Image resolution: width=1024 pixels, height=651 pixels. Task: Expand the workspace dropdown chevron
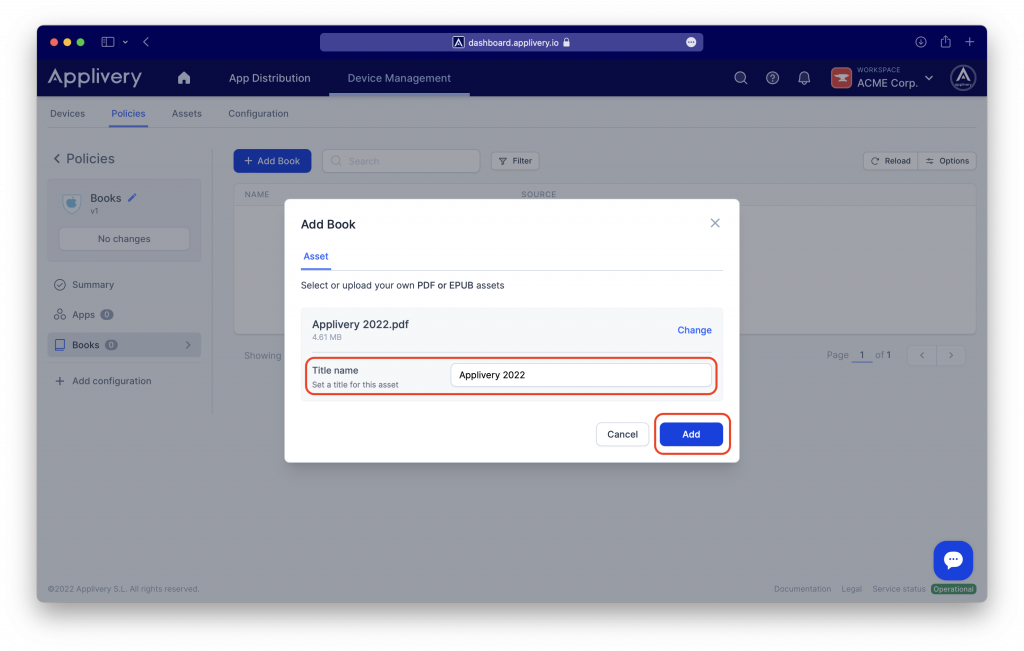click(x=929, y=78)
